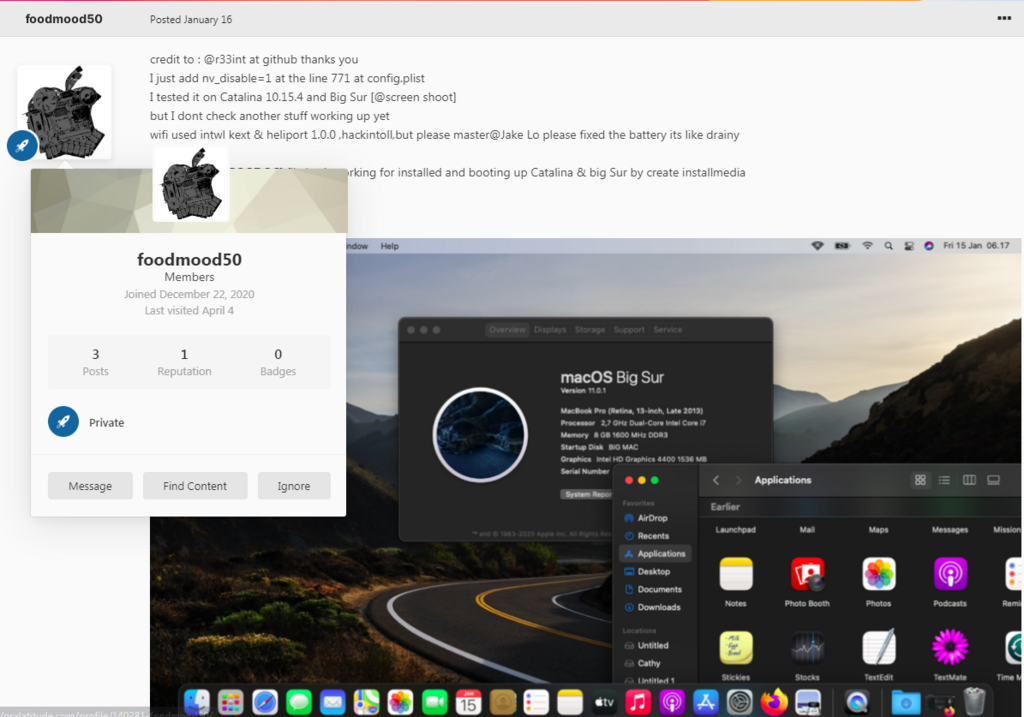Click the Trash icon in the dock
Screen dimensions: 1024x717
[x=974, y=702]
